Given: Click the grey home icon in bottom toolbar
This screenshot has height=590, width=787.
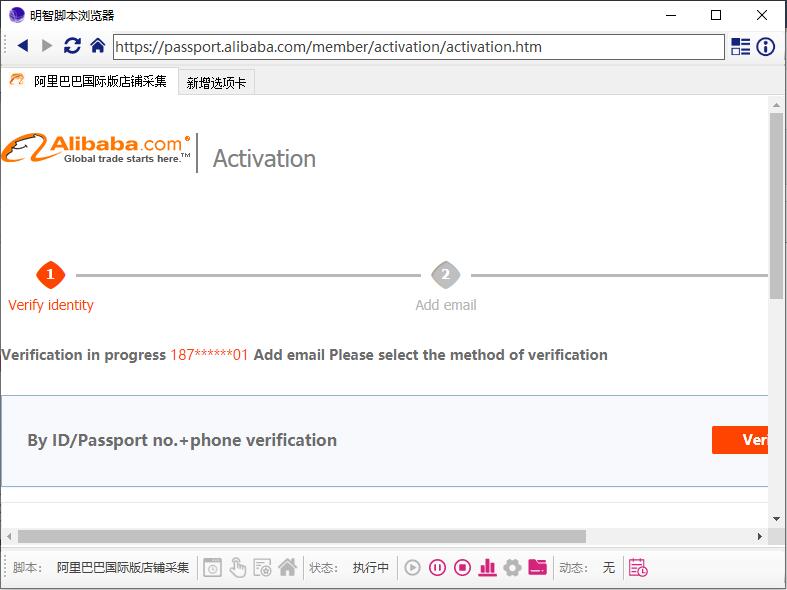Looking at the screenshot, I should click(x=288, y=567).
